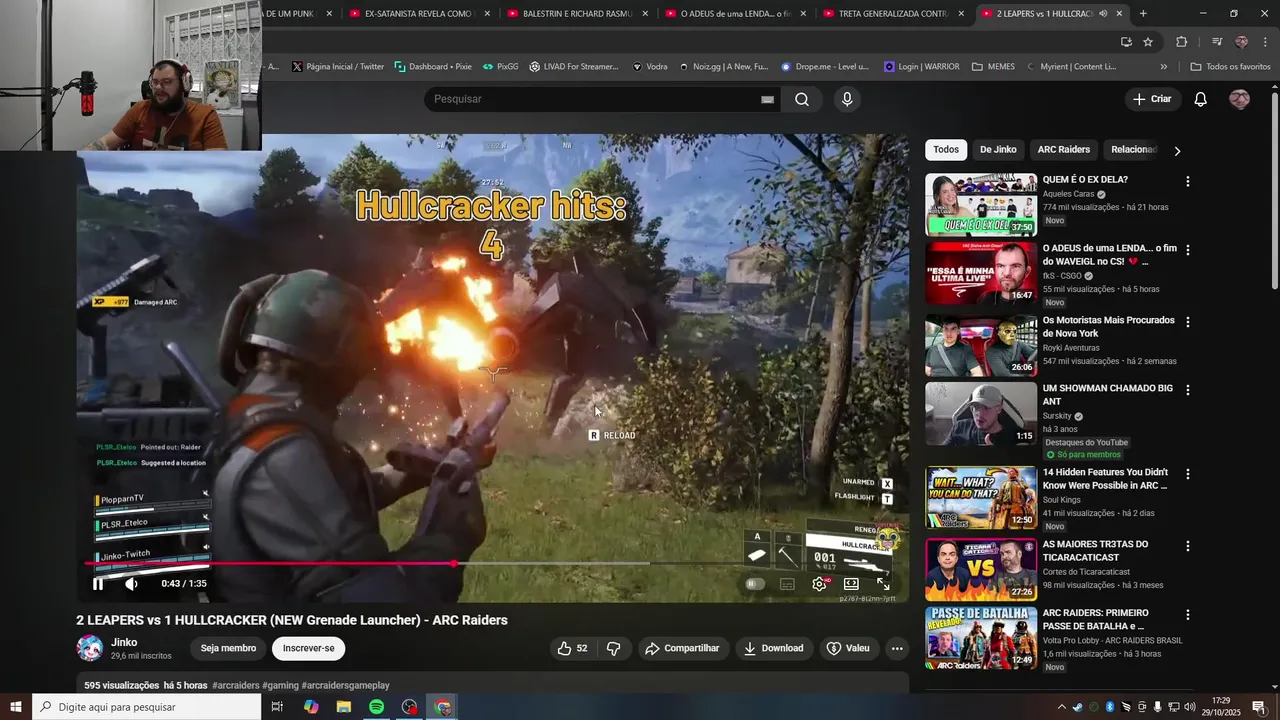
Task: Open Chrome's three-dot menu
Action: coord(1263,42)
